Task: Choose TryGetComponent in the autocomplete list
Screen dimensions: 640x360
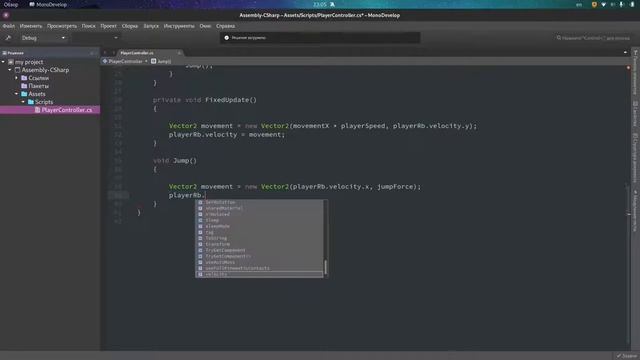Action: pos(259,250)
